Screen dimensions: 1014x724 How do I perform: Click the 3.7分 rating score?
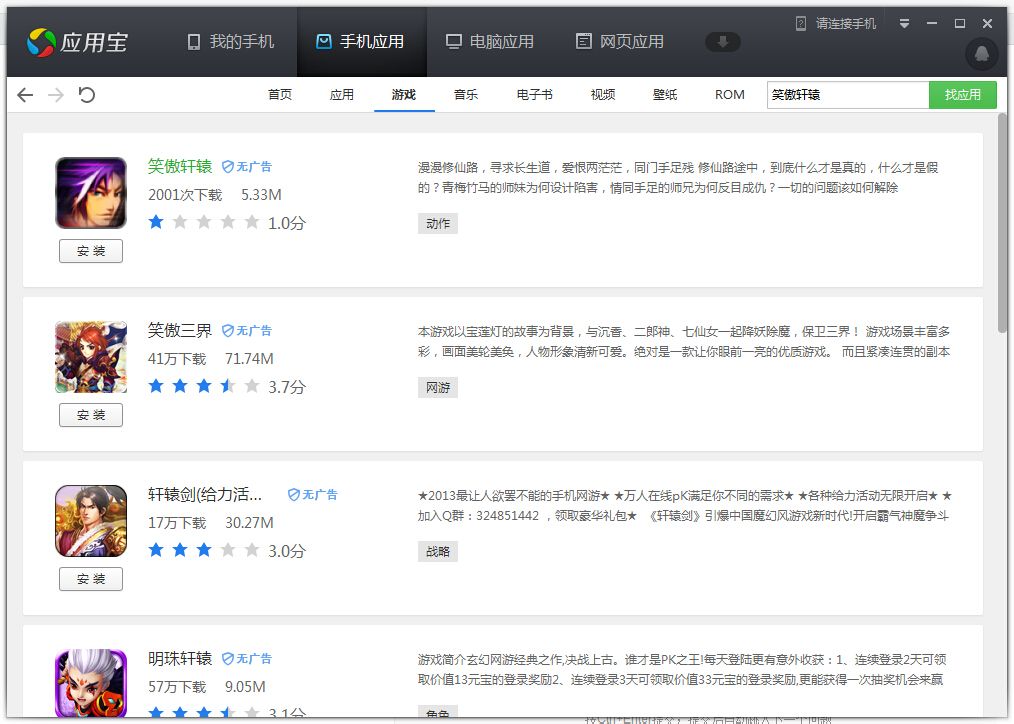pos(286,388)
